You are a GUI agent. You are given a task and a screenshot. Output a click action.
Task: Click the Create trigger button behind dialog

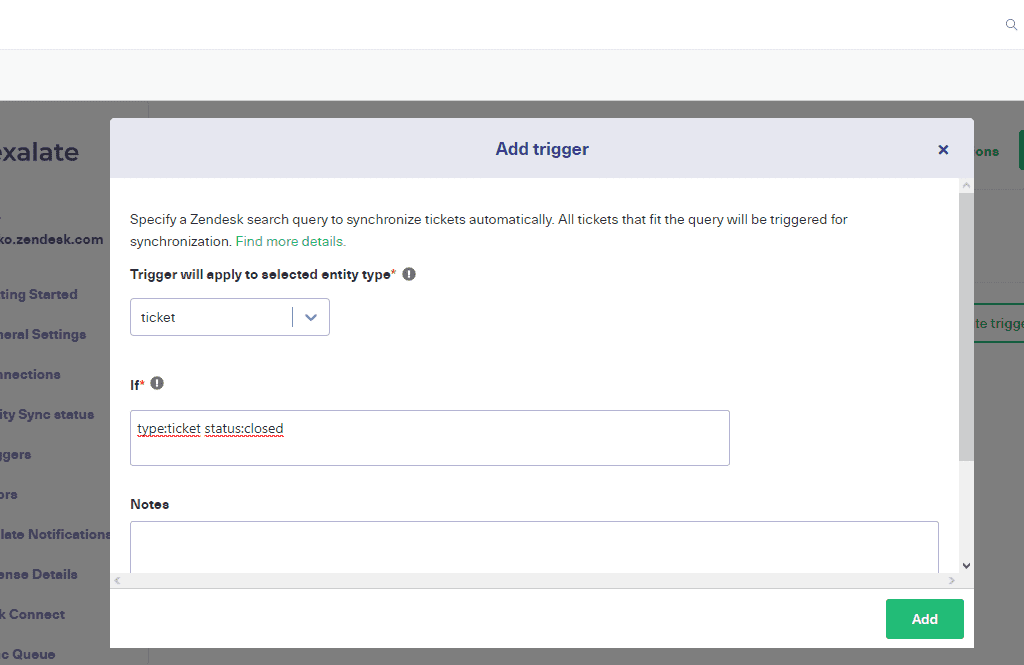click(x=999, y=323)
